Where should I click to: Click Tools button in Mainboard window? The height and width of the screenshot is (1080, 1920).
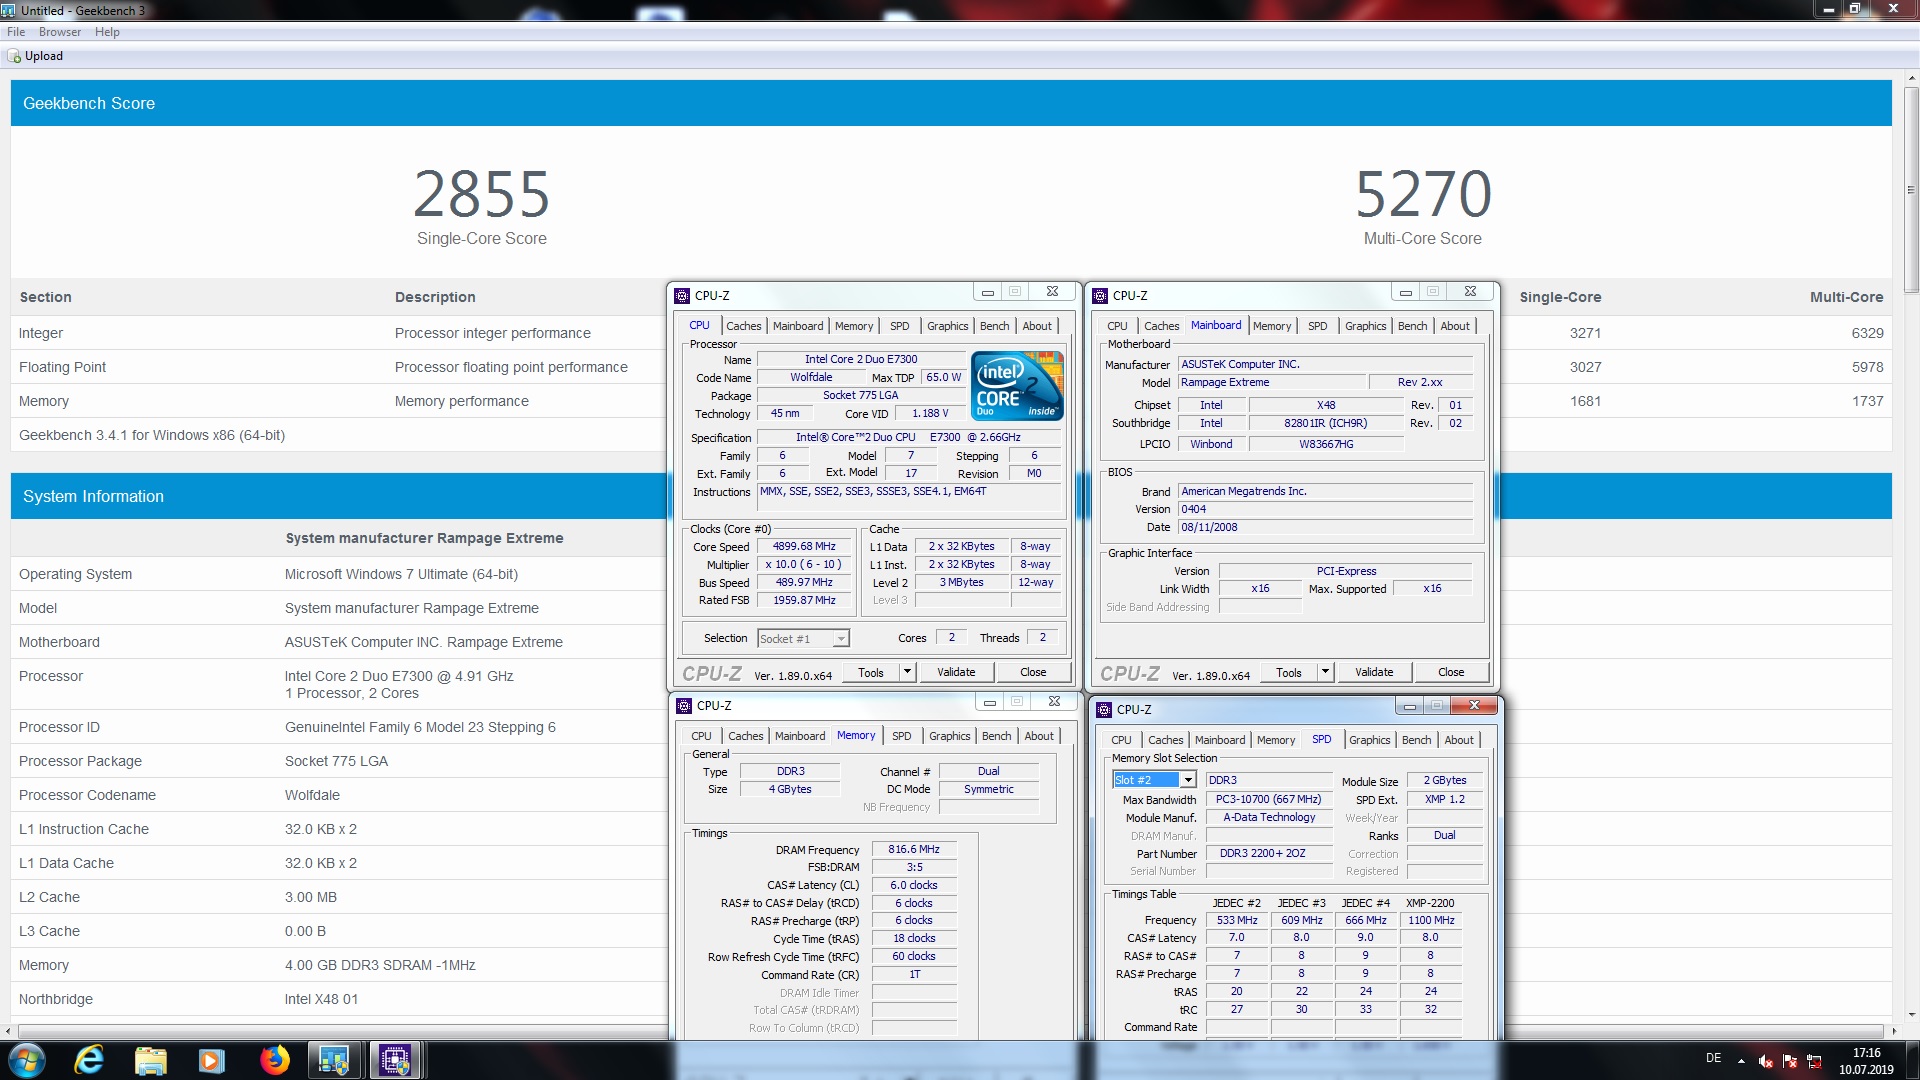click(1289, 672)
